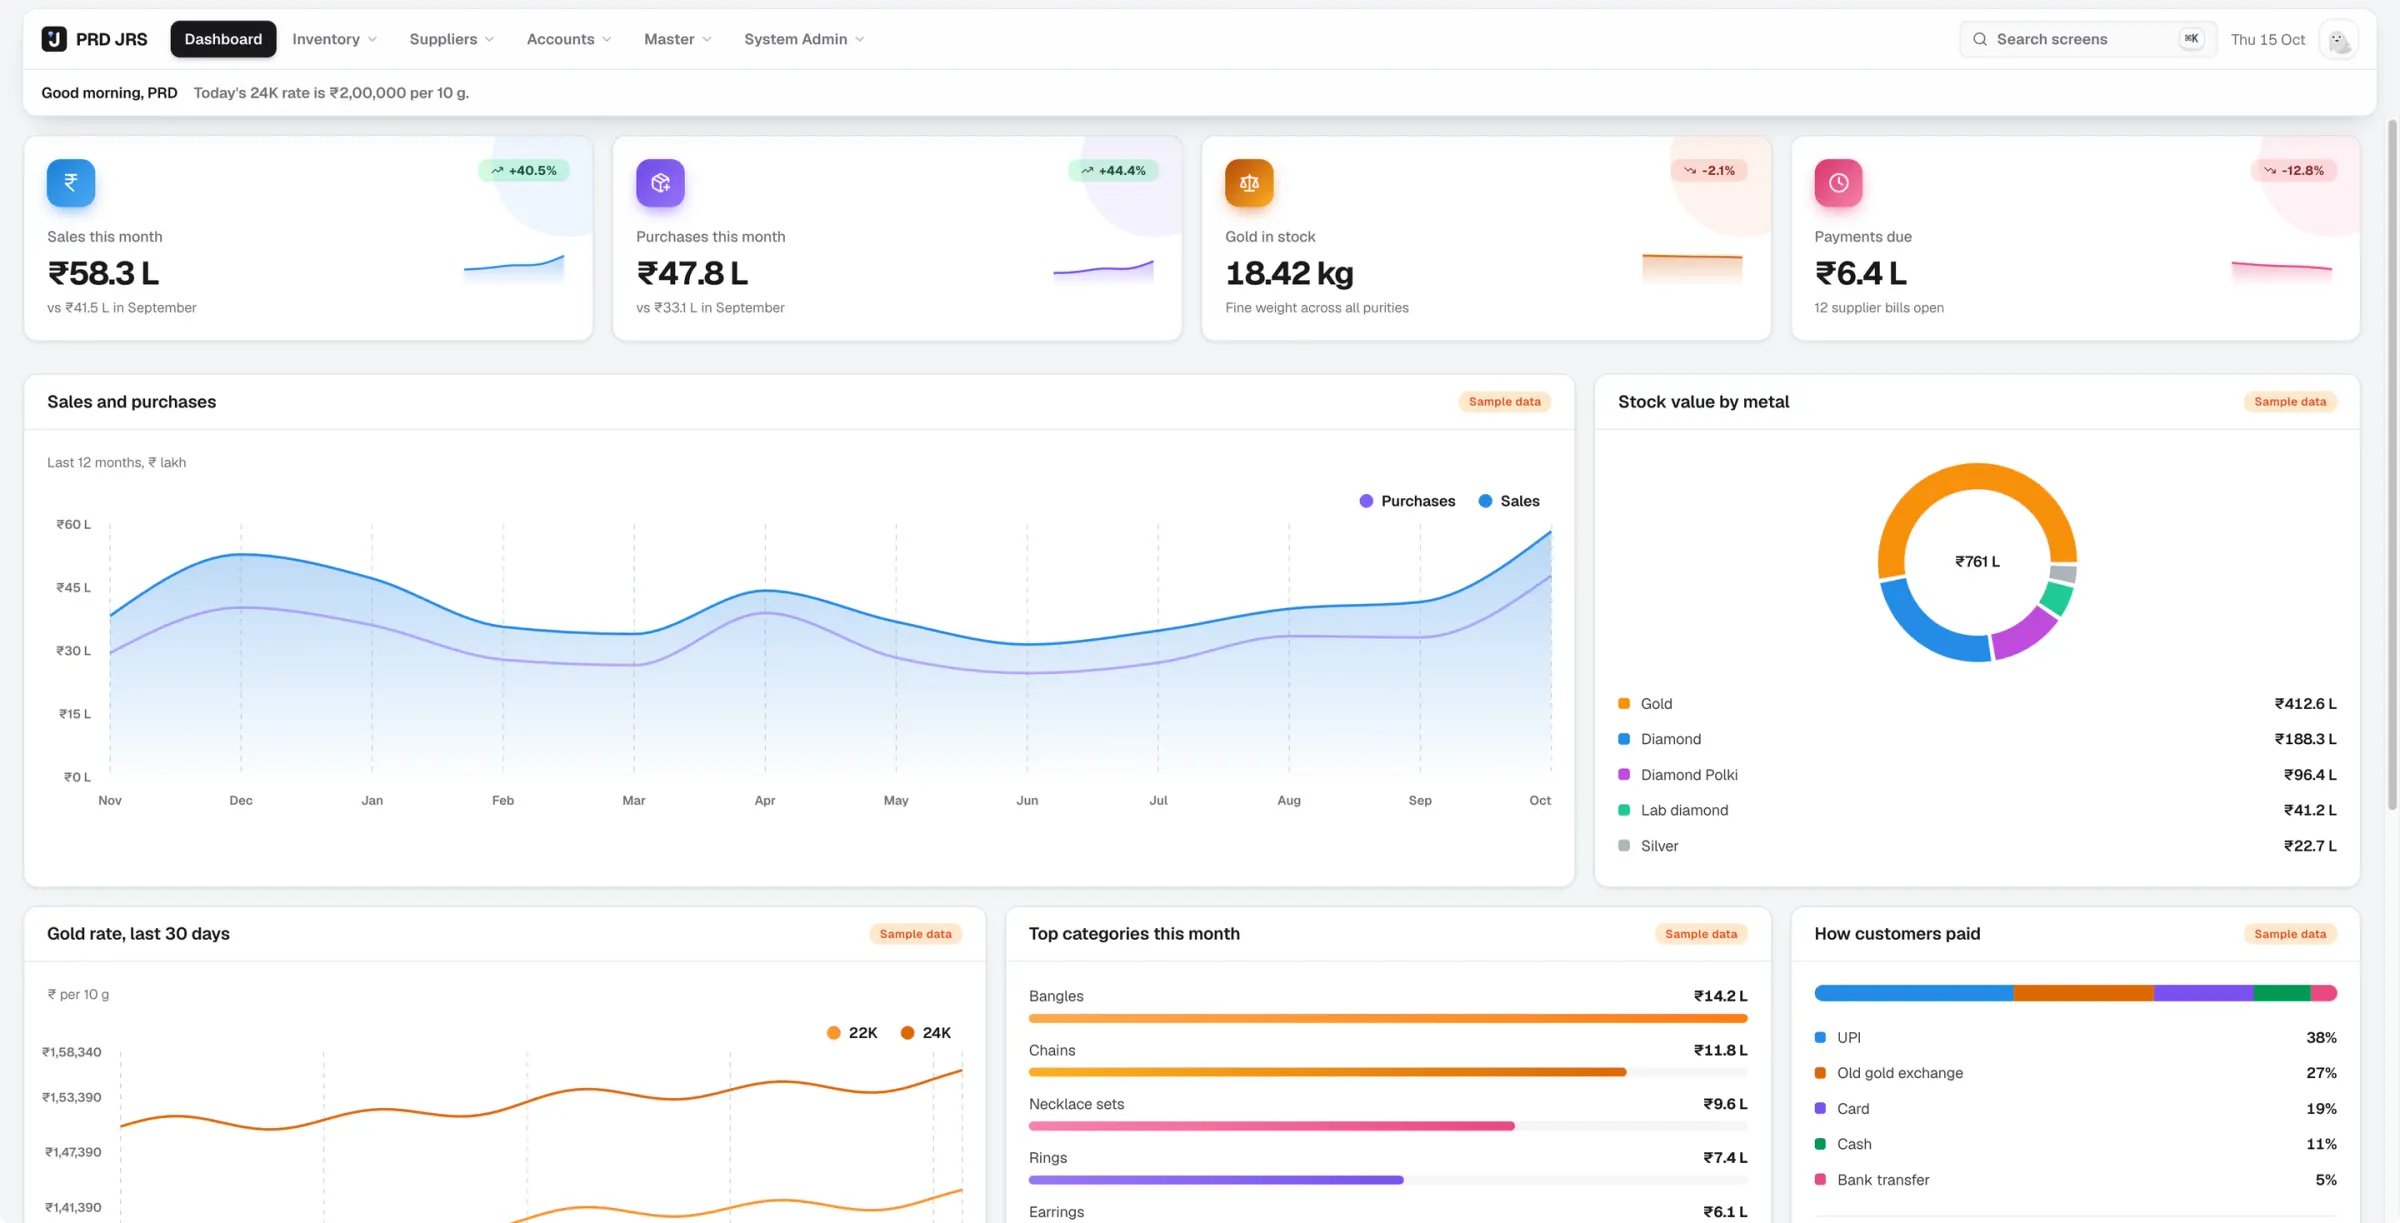This screenshot has height=1223, width=2400.
Task: Click the orange Gold in stock scale icon
Action: click(x=1249, y=183)
